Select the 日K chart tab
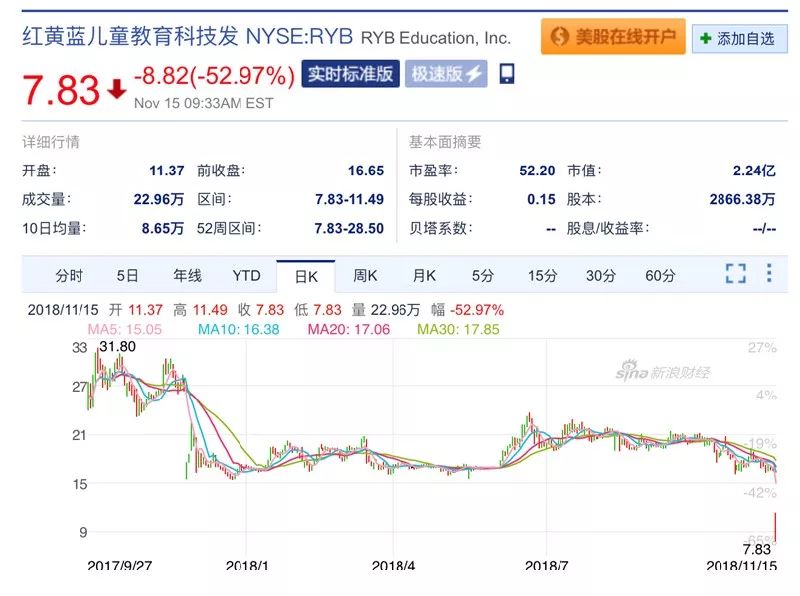Screen dimensions: 800x596 306,276
